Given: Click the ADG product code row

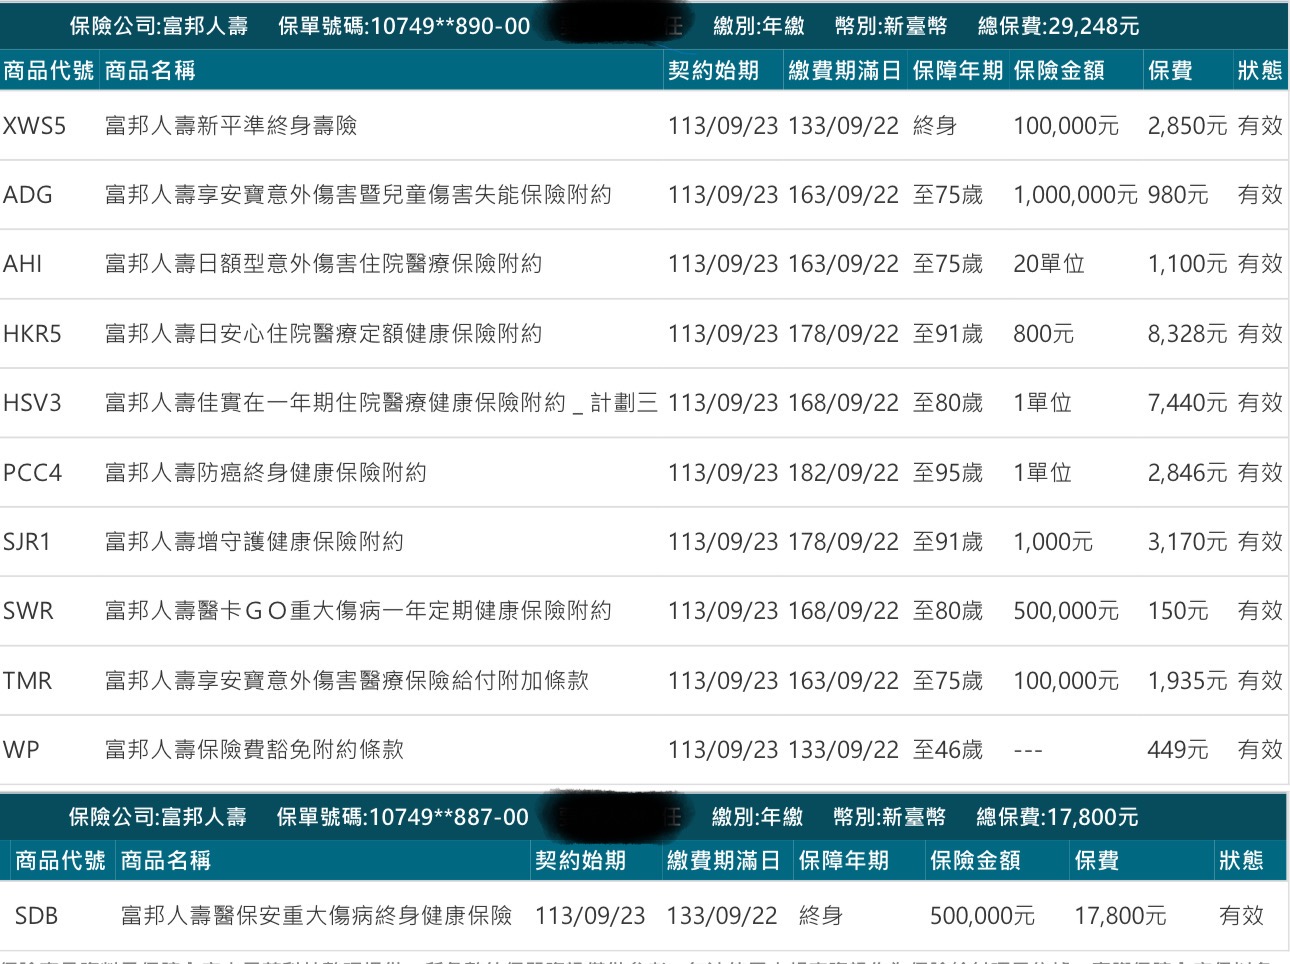Looking at the screenshot, I should 28,195.
